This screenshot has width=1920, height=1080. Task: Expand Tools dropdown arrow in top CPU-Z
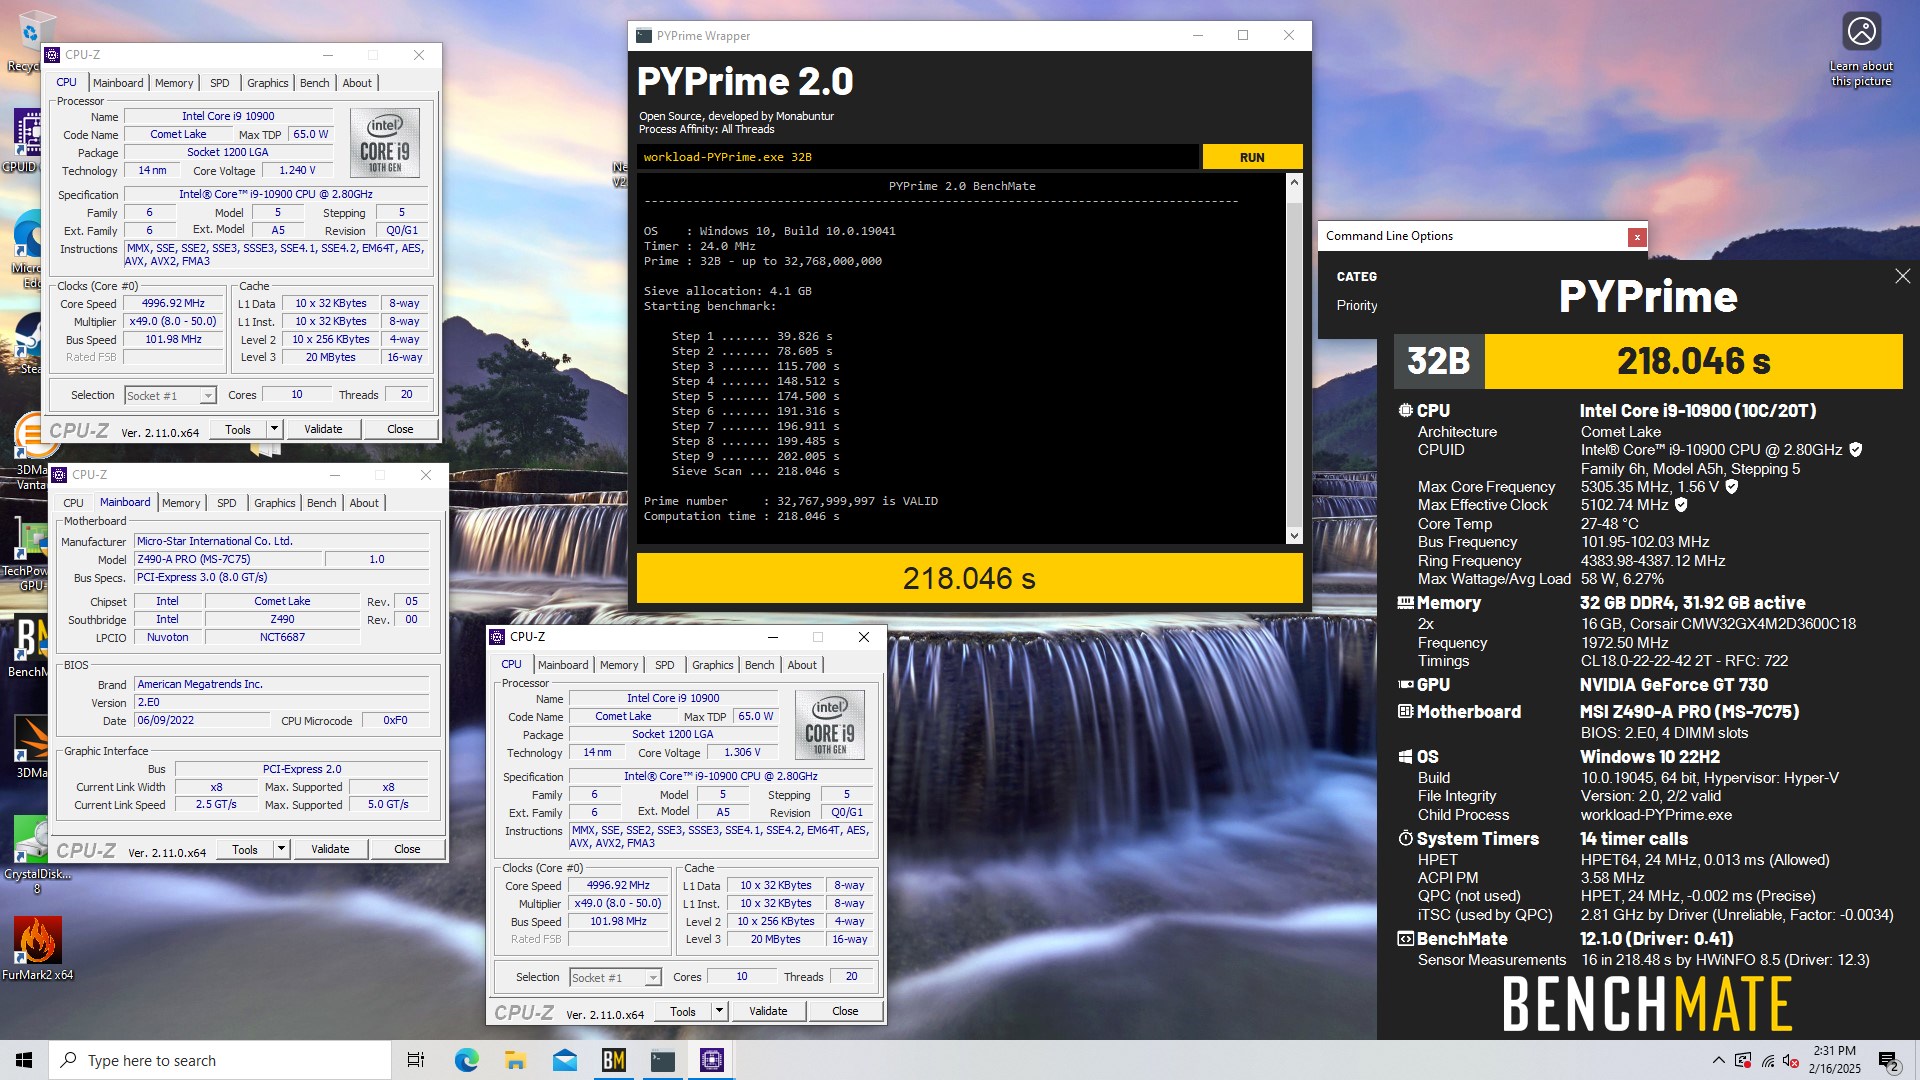pos(274,429)
